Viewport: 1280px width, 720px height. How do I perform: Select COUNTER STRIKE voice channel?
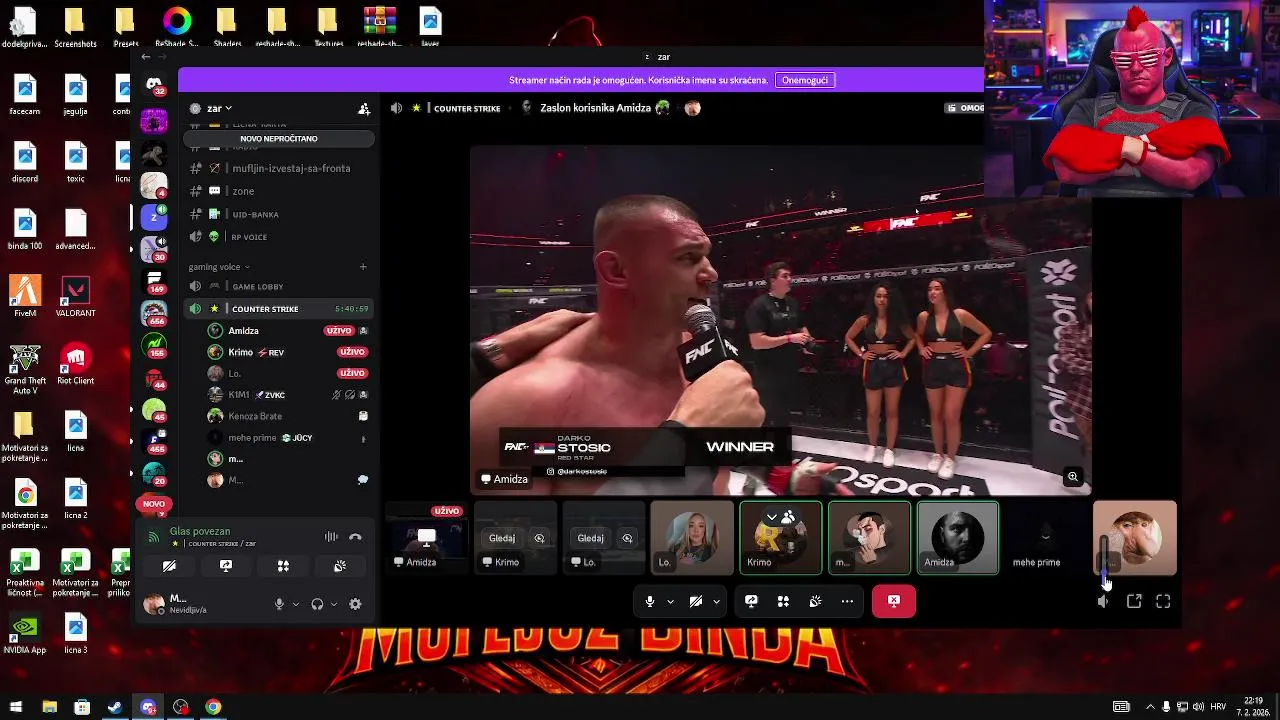tap(279, 309)
